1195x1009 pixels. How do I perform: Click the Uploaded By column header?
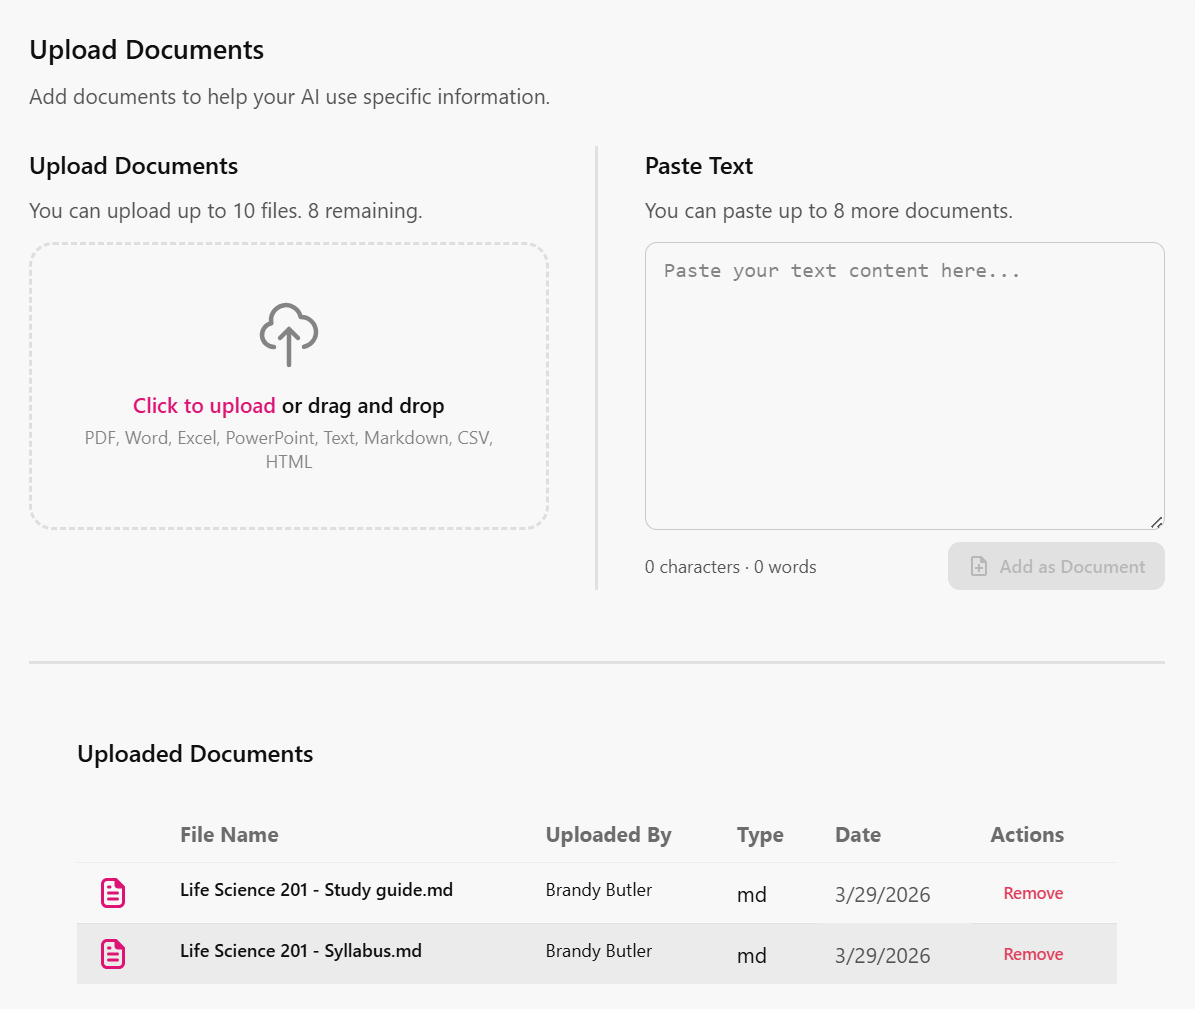coord(608,834)
